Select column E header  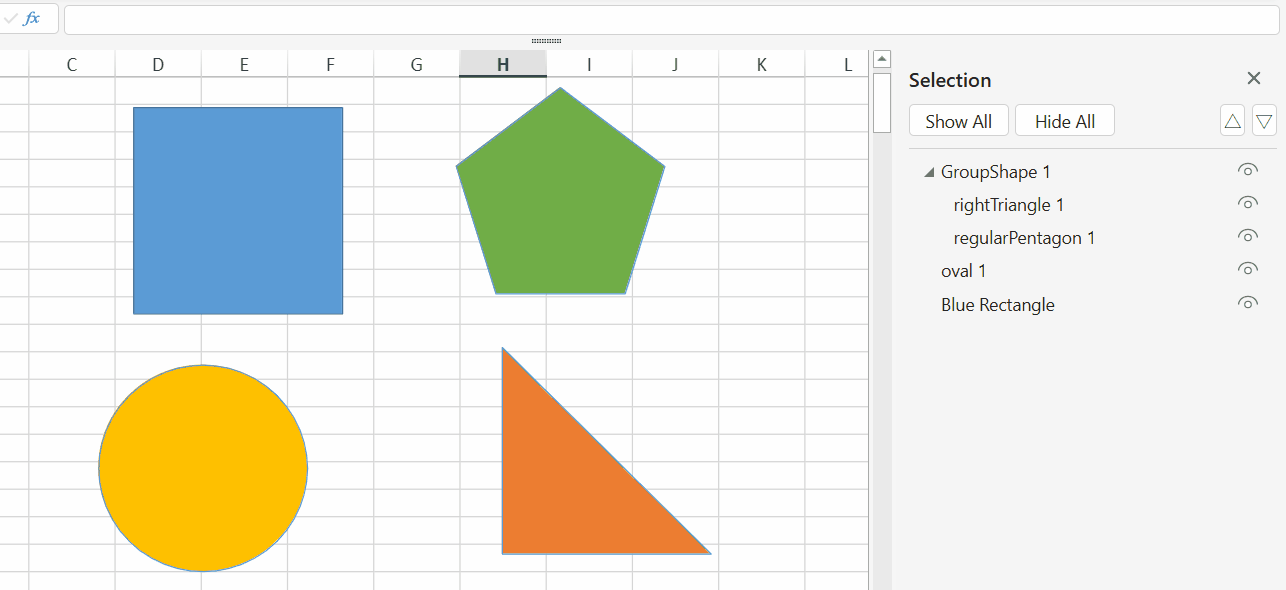[x=244, y=64]
